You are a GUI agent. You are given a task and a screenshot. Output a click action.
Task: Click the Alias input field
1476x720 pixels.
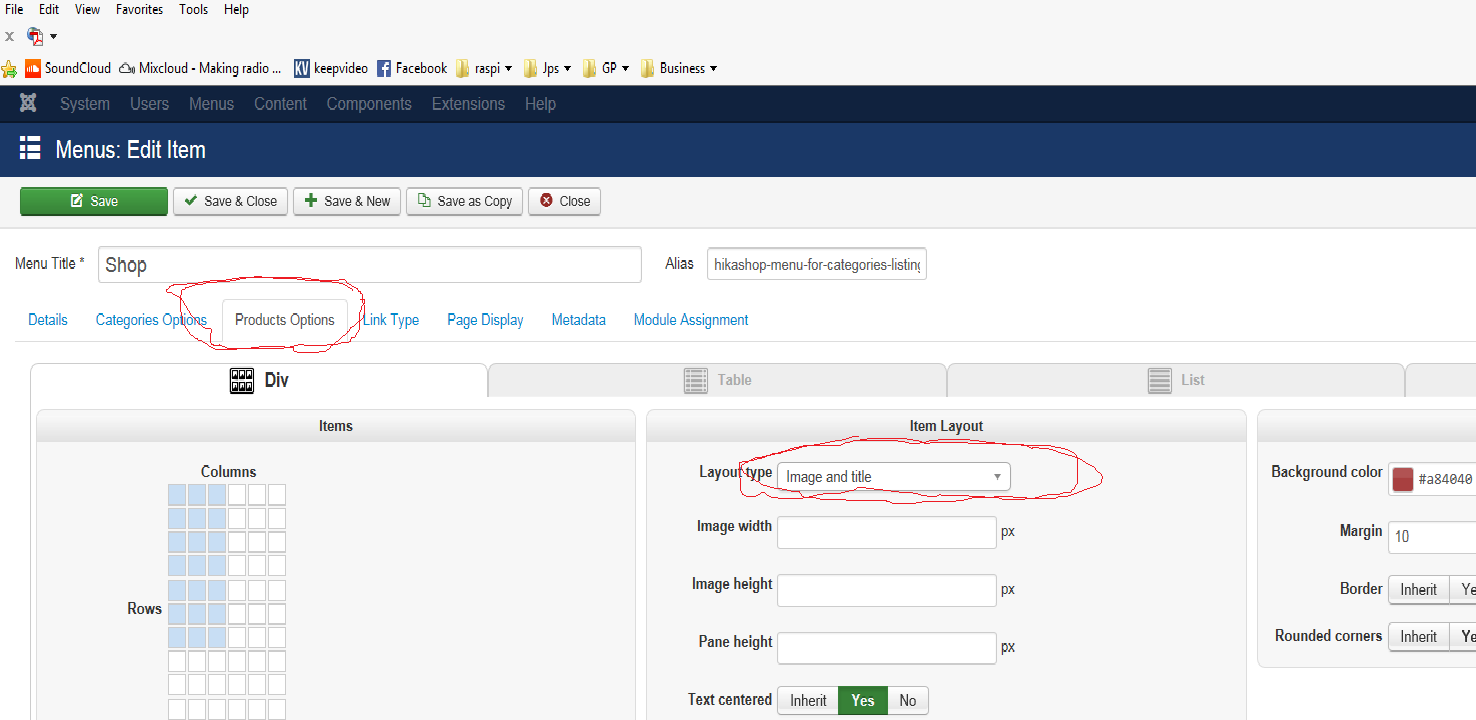(817, 265)
